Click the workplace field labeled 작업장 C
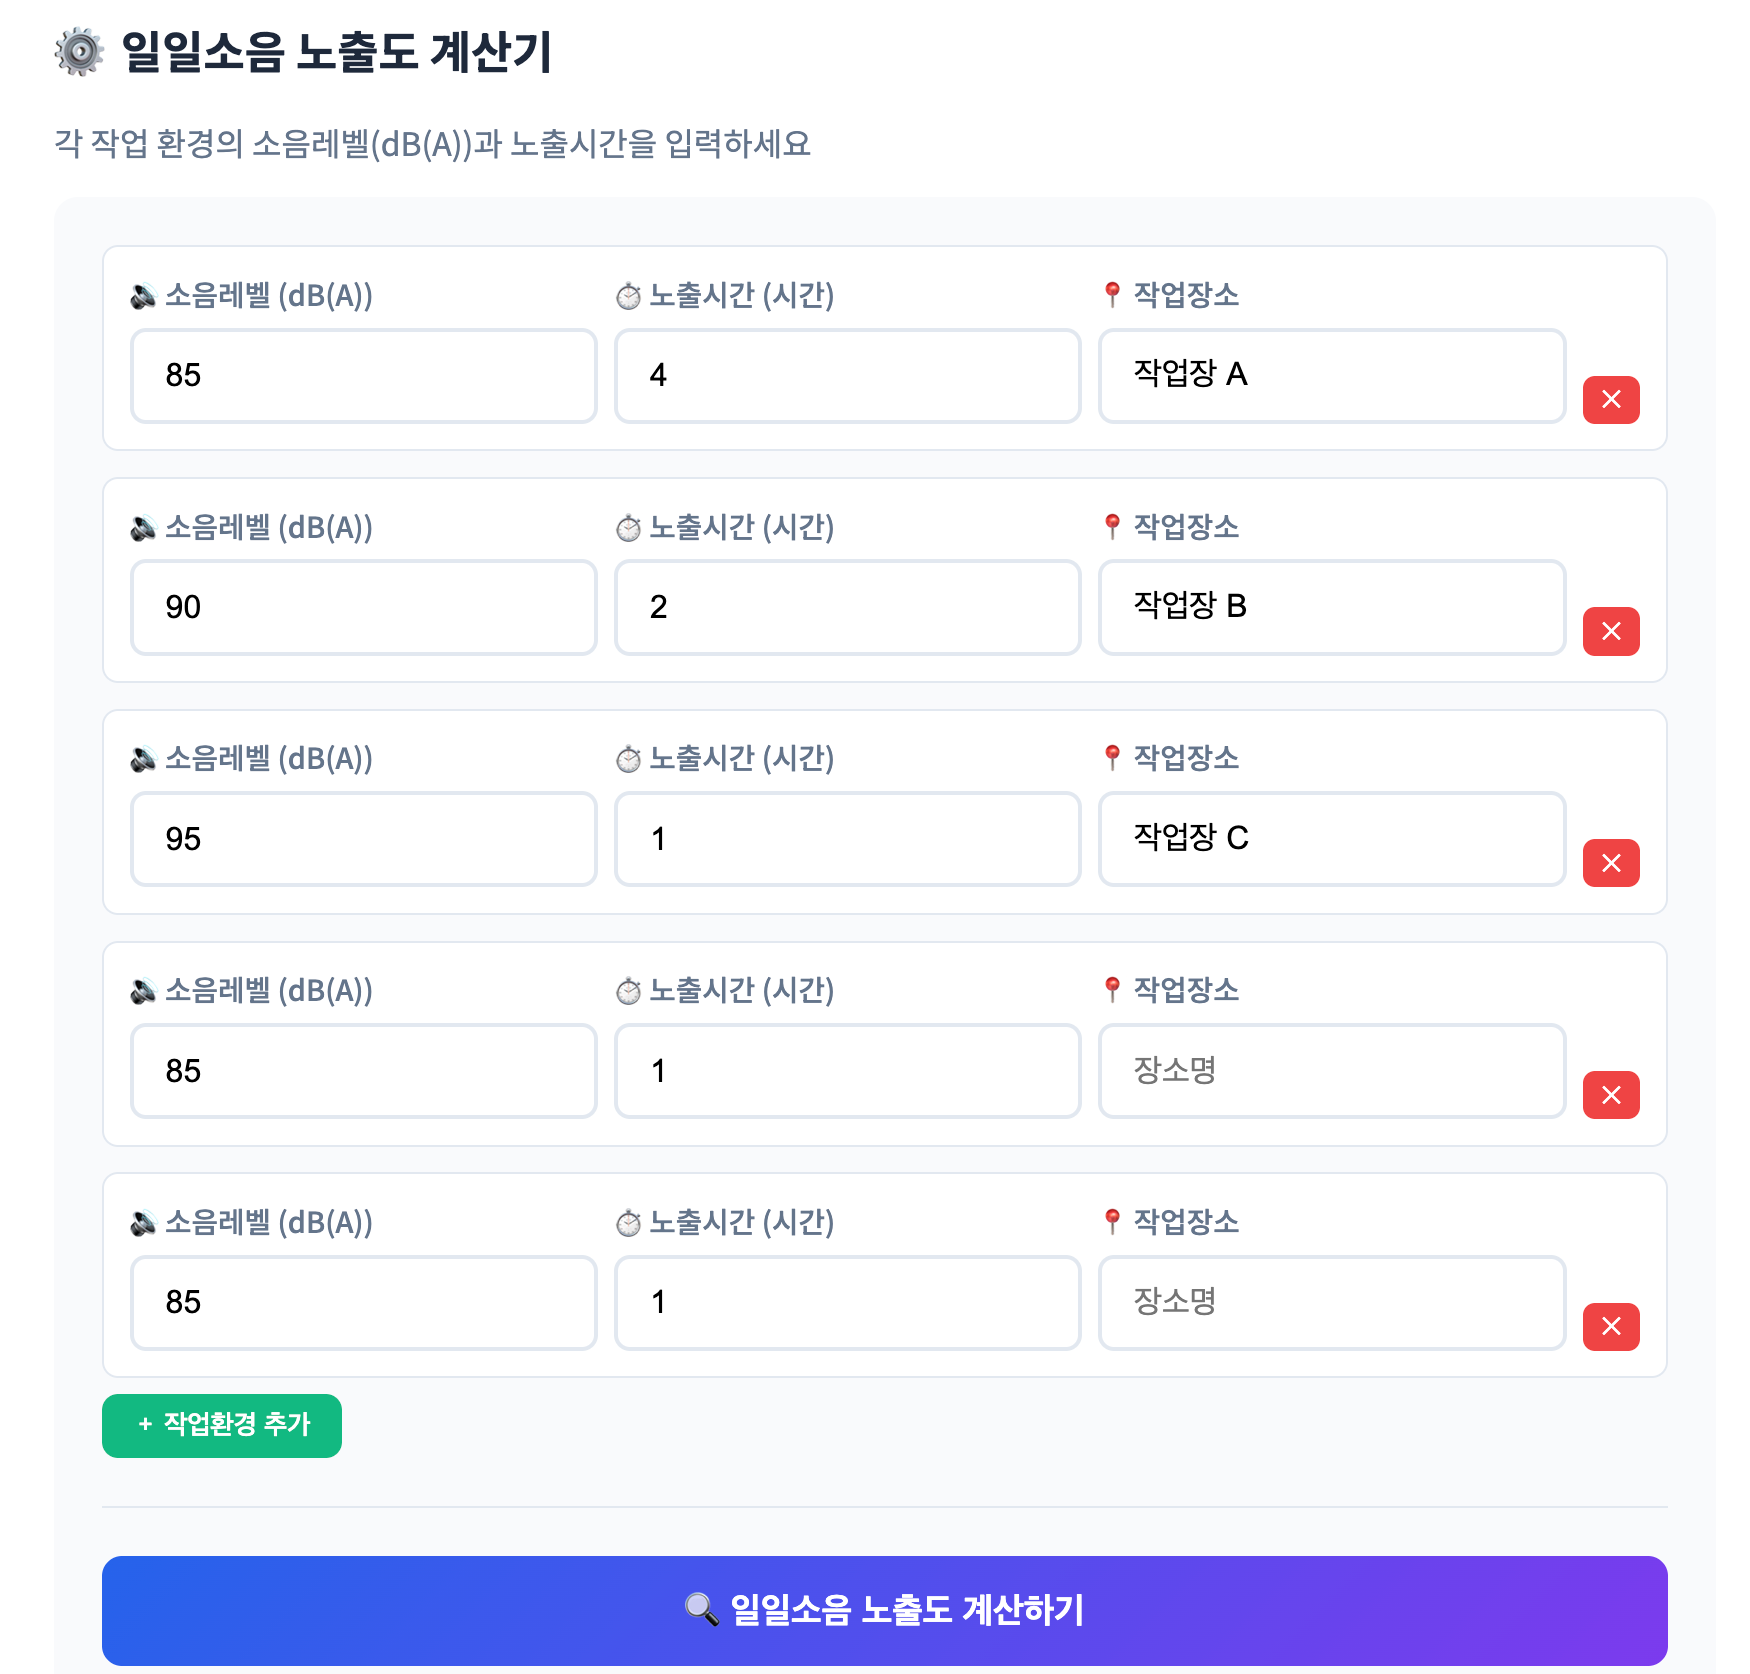The width and height of the screenshot is (1750, 1674). [1332, 840]
